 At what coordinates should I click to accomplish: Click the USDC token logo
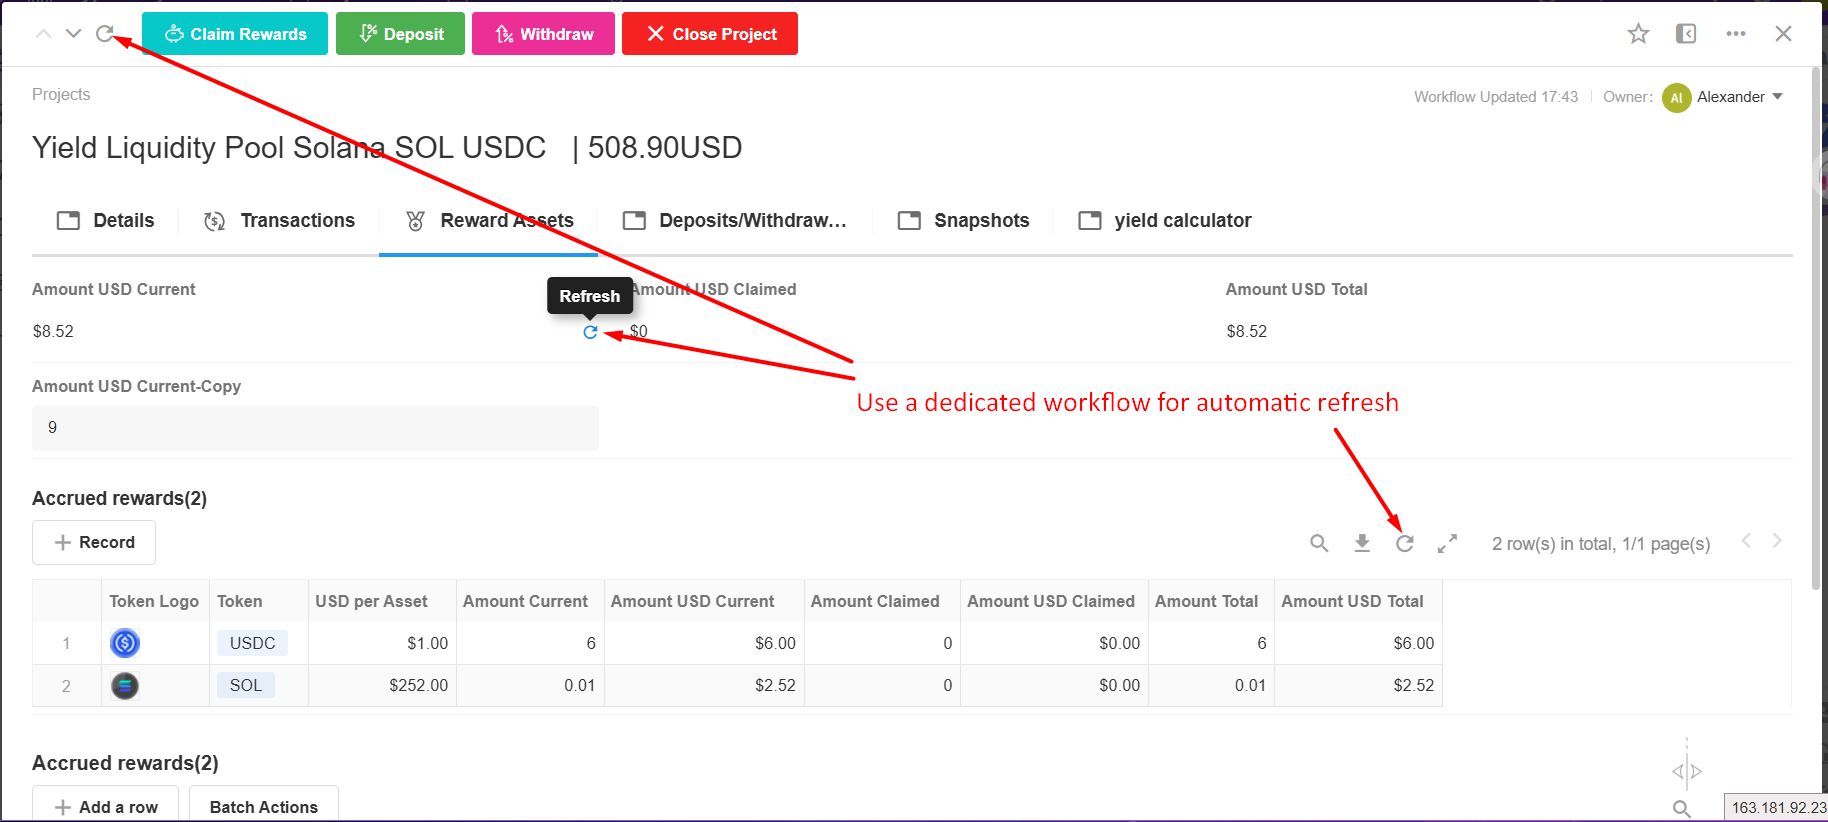click(125, 643)
